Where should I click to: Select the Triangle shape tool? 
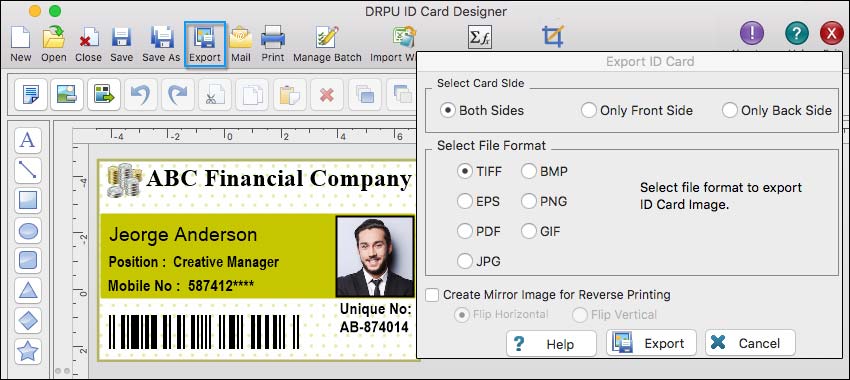(x=28, y=291)
